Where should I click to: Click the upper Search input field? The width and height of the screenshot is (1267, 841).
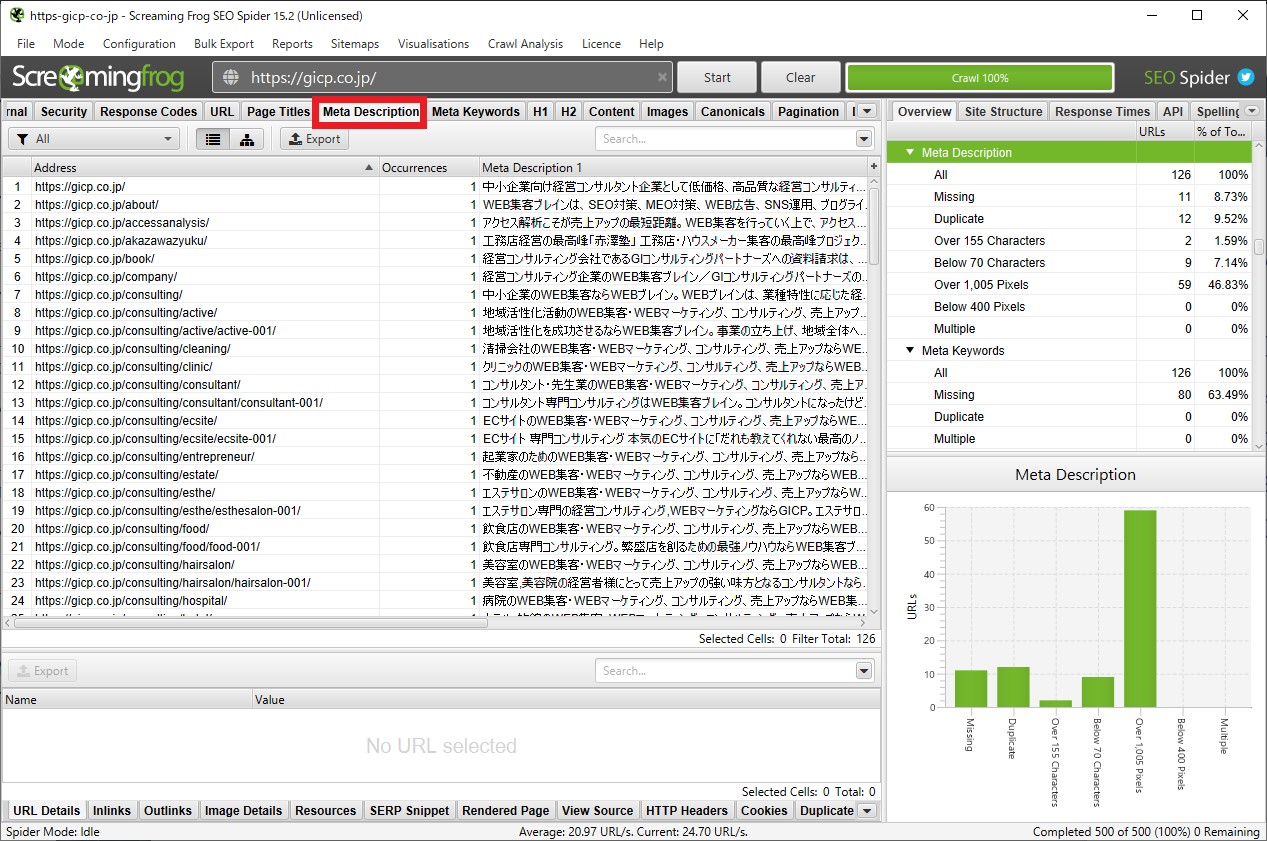point(726,139)
